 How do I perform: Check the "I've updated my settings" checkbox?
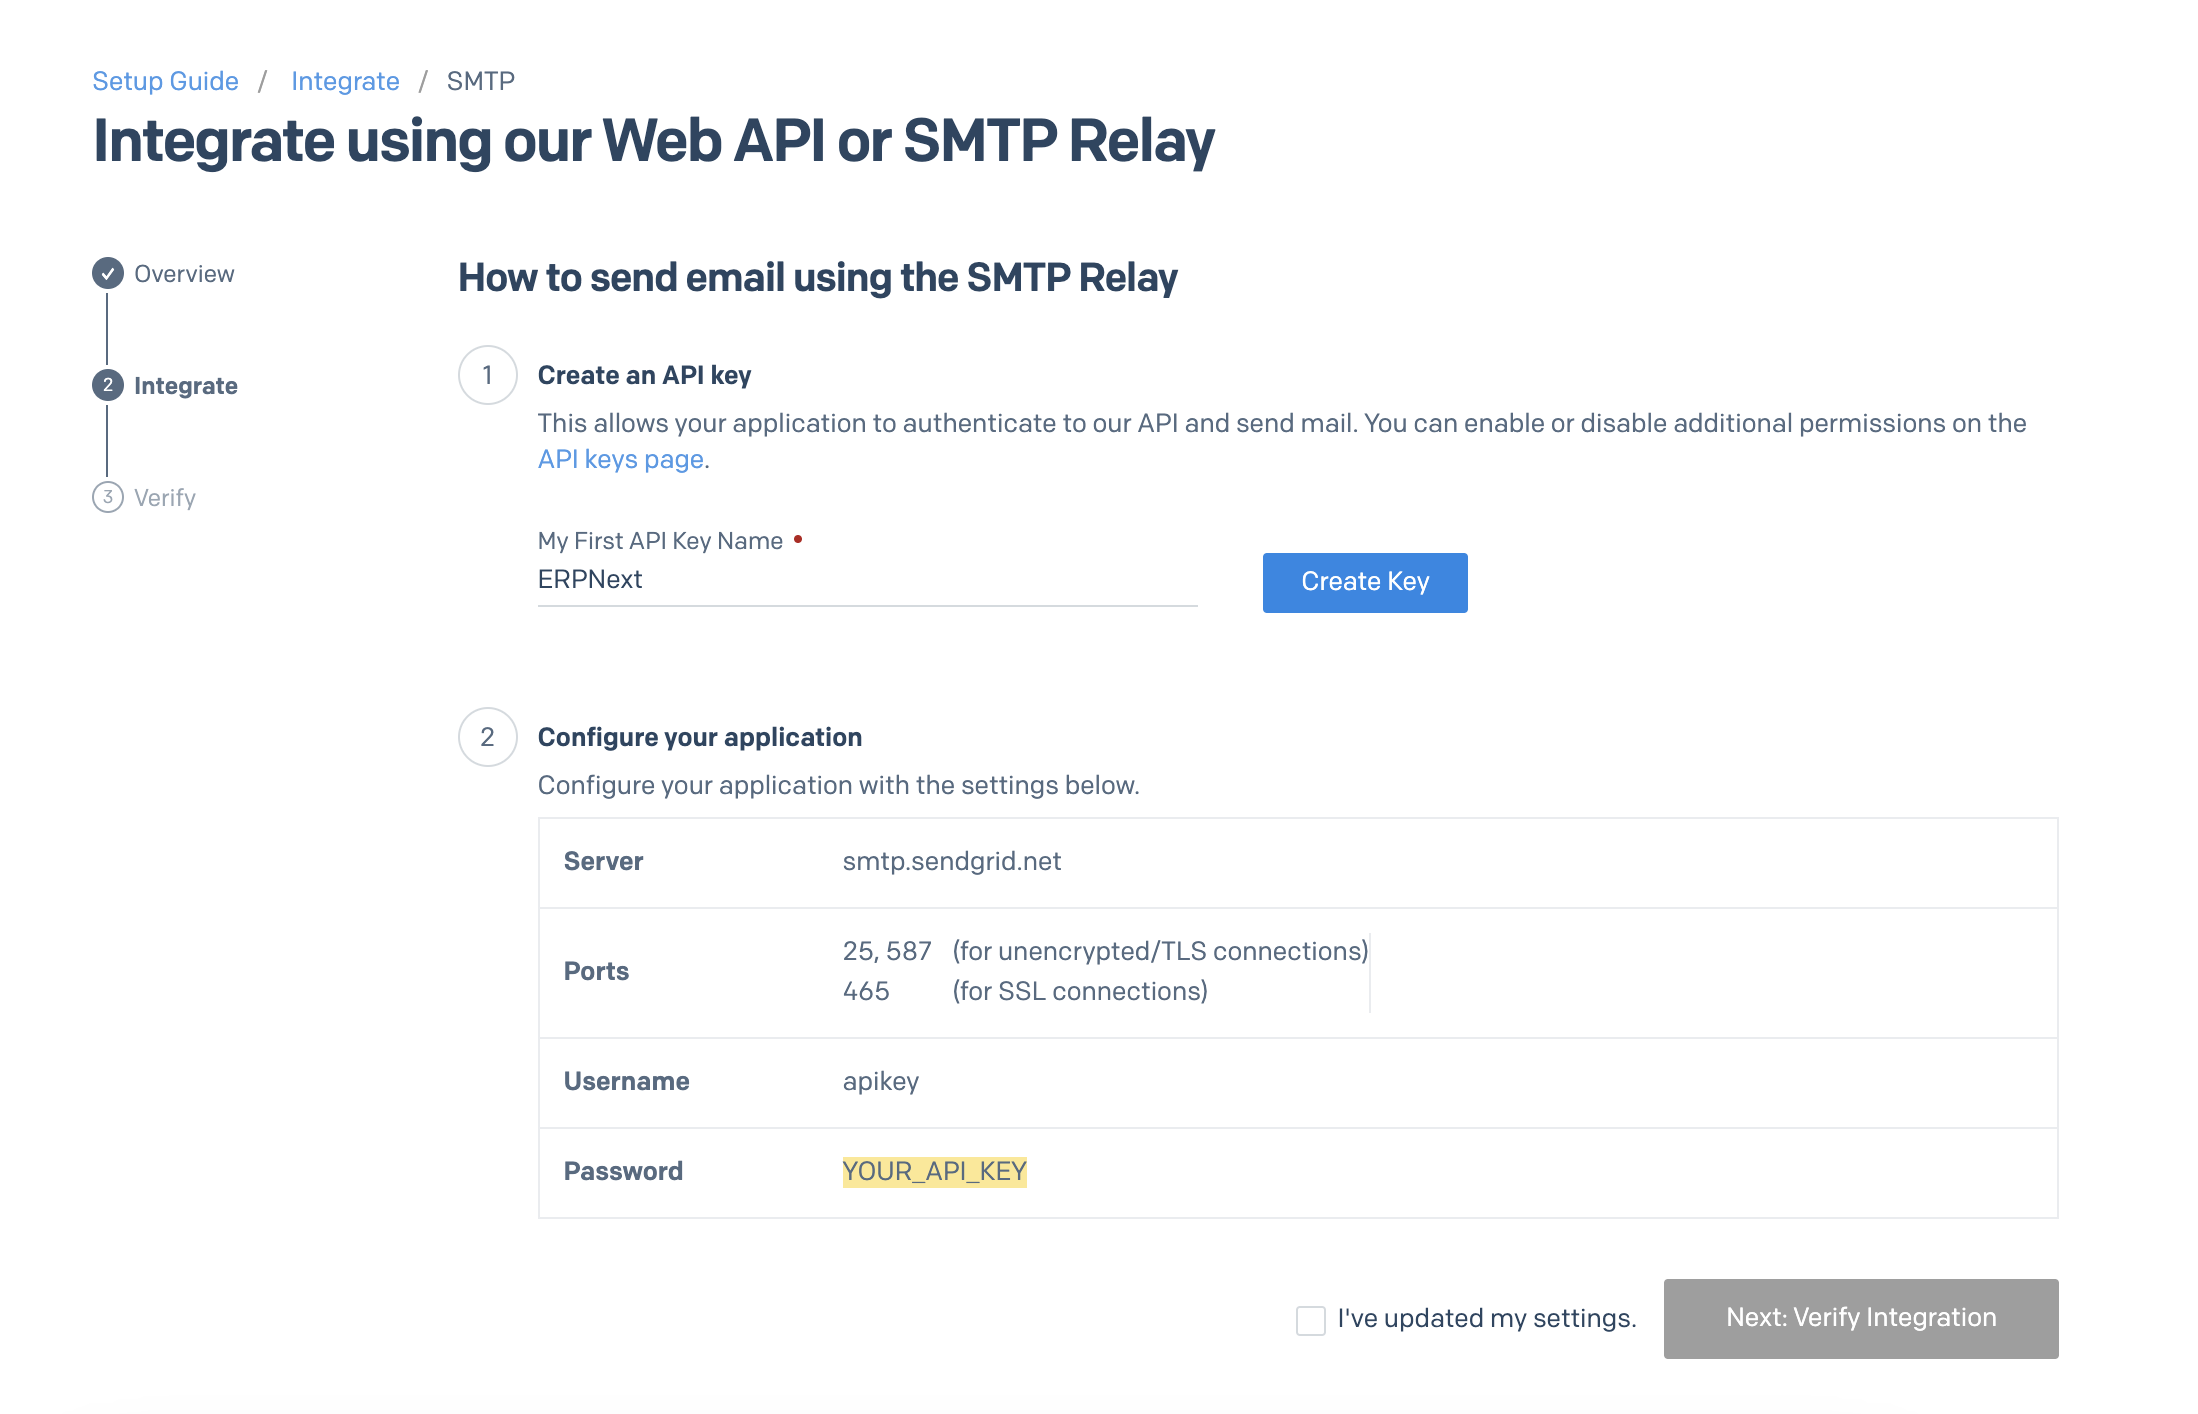[x=1310, y=1319]
